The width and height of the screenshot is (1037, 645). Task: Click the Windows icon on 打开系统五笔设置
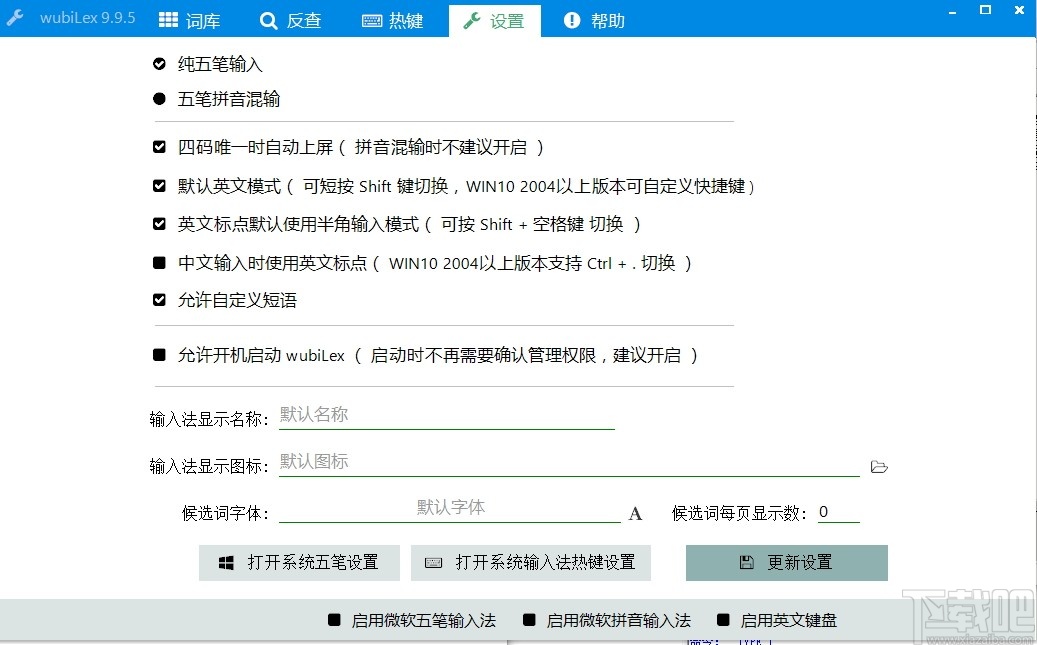(x=225, y=562)
